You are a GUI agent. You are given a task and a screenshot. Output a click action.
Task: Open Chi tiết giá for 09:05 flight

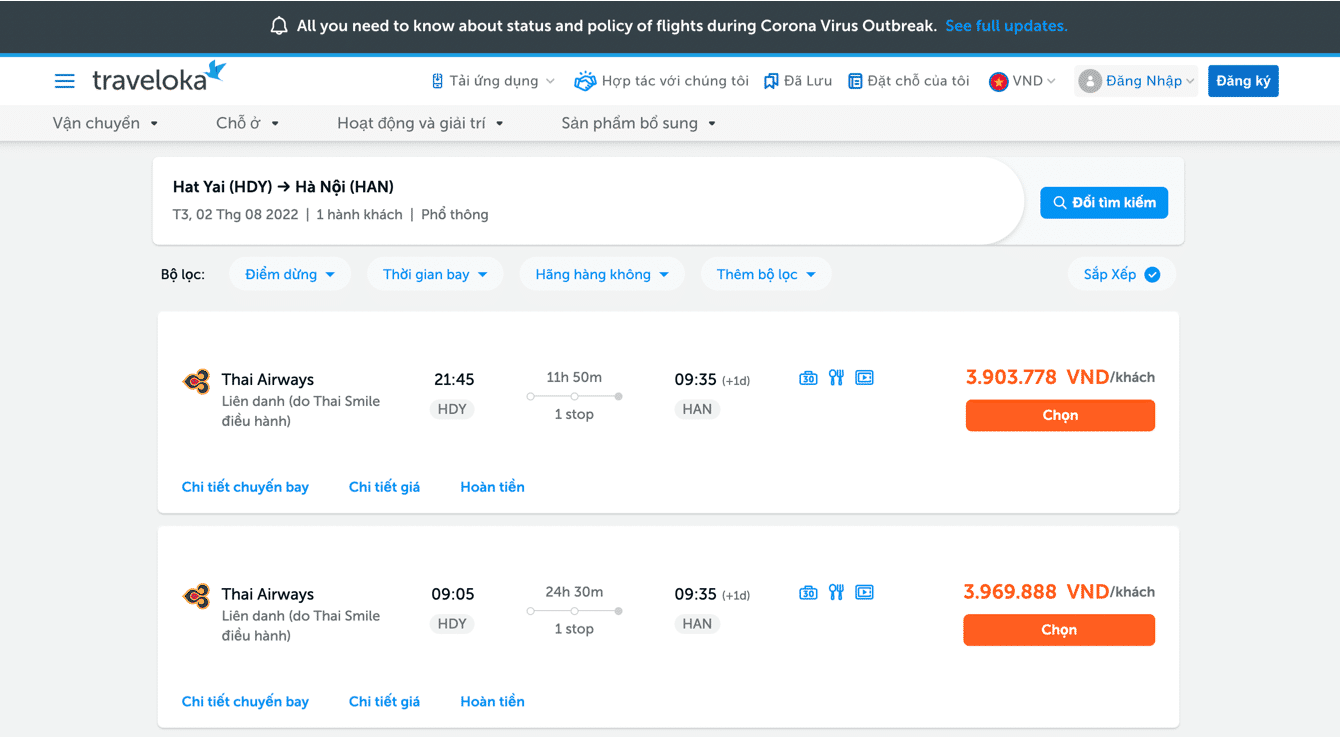click(x=384, y=702)
